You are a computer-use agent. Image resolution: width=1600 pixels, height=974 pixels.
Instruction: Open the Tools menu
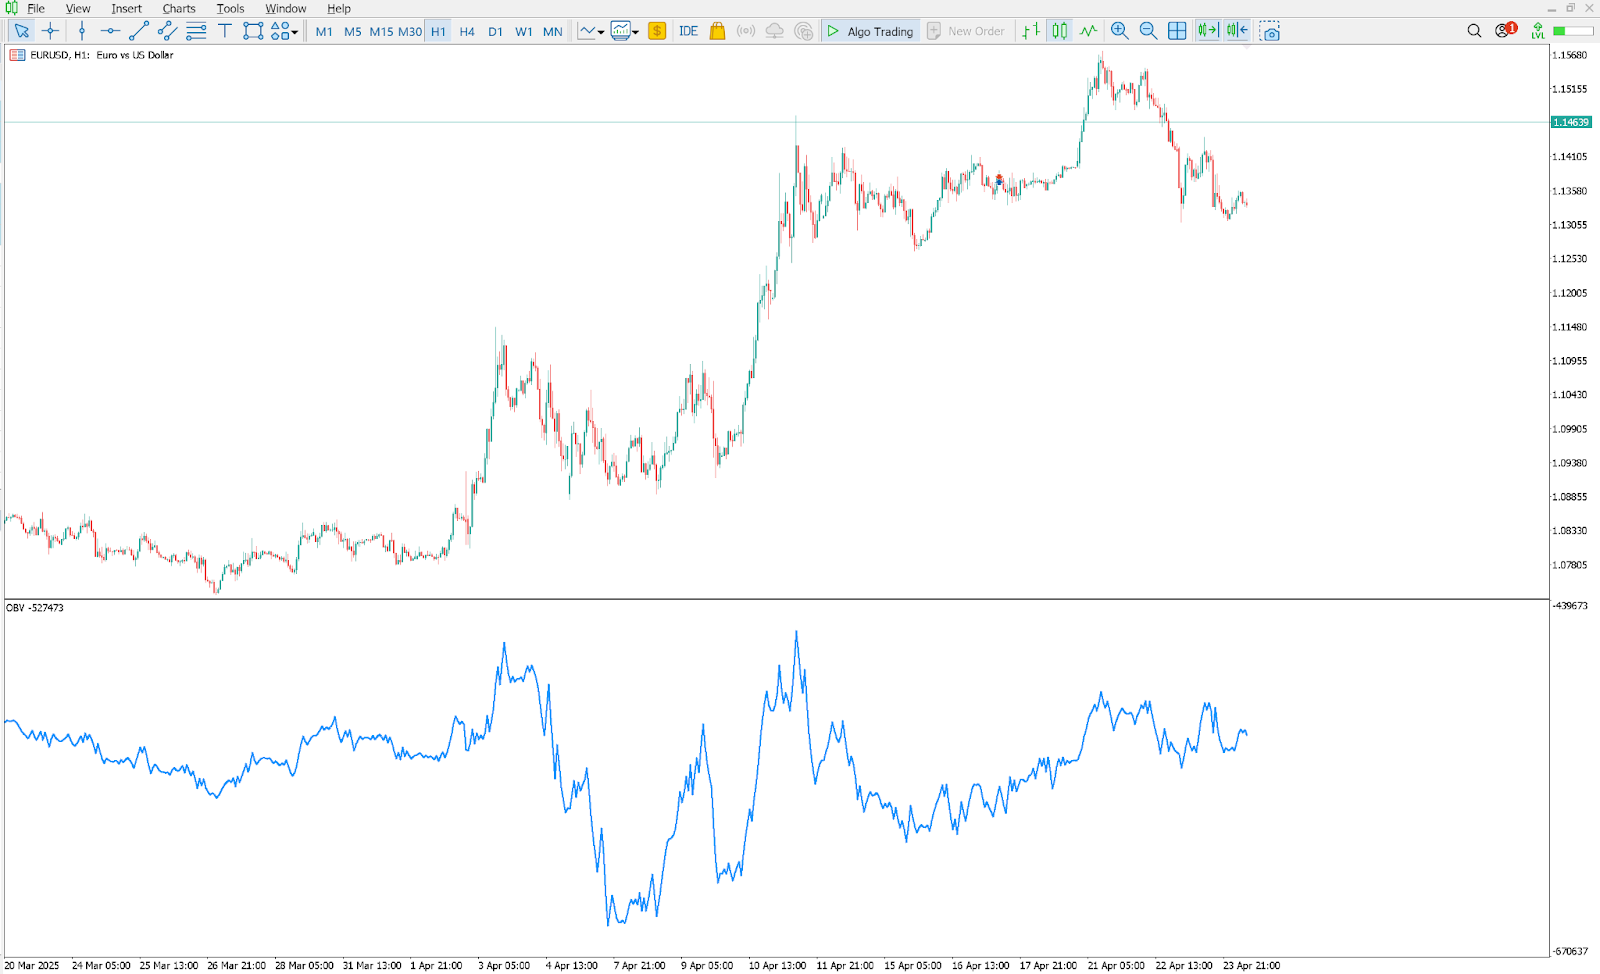230,8
